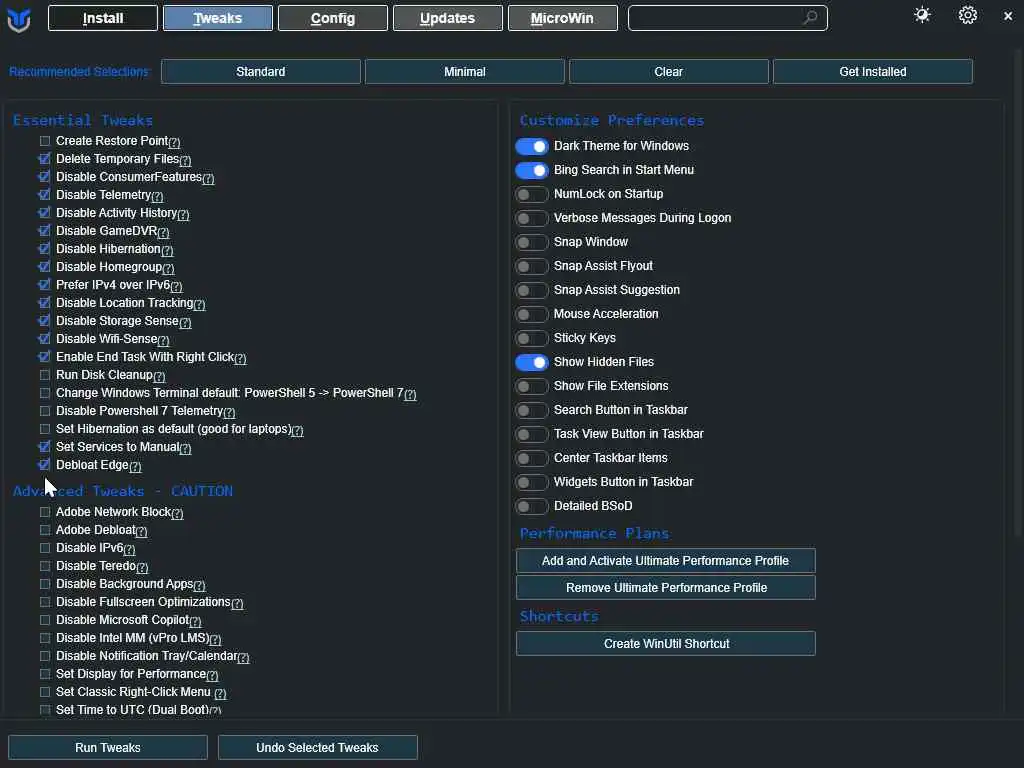Uncheck Enable End Task With Right Click

point(44,357)
